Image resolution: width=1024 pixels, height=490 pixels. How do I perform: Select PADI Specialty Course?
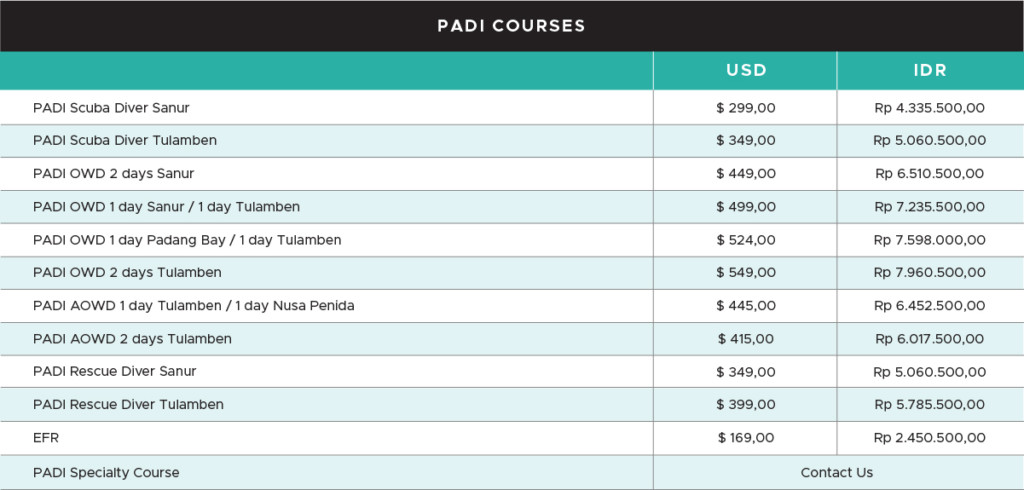(x=106, y=472)
